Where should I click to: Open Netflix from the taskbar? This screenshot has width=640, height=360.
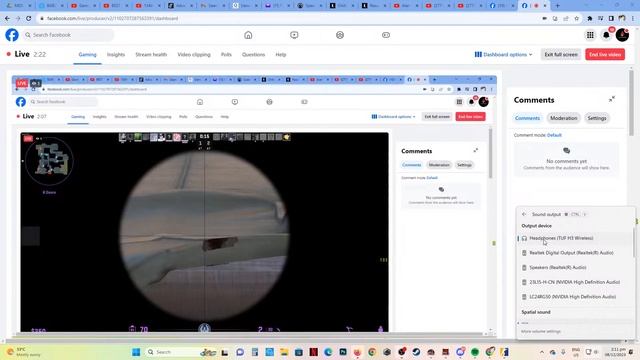(x=313, y=352)
